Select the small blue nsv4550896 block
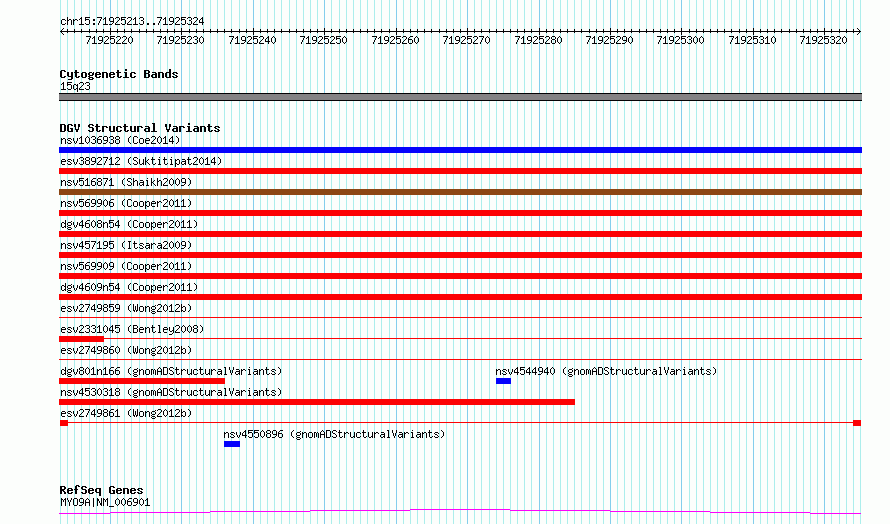The height and width of the screenshot is (524, 890). click(x=232, y=444)
